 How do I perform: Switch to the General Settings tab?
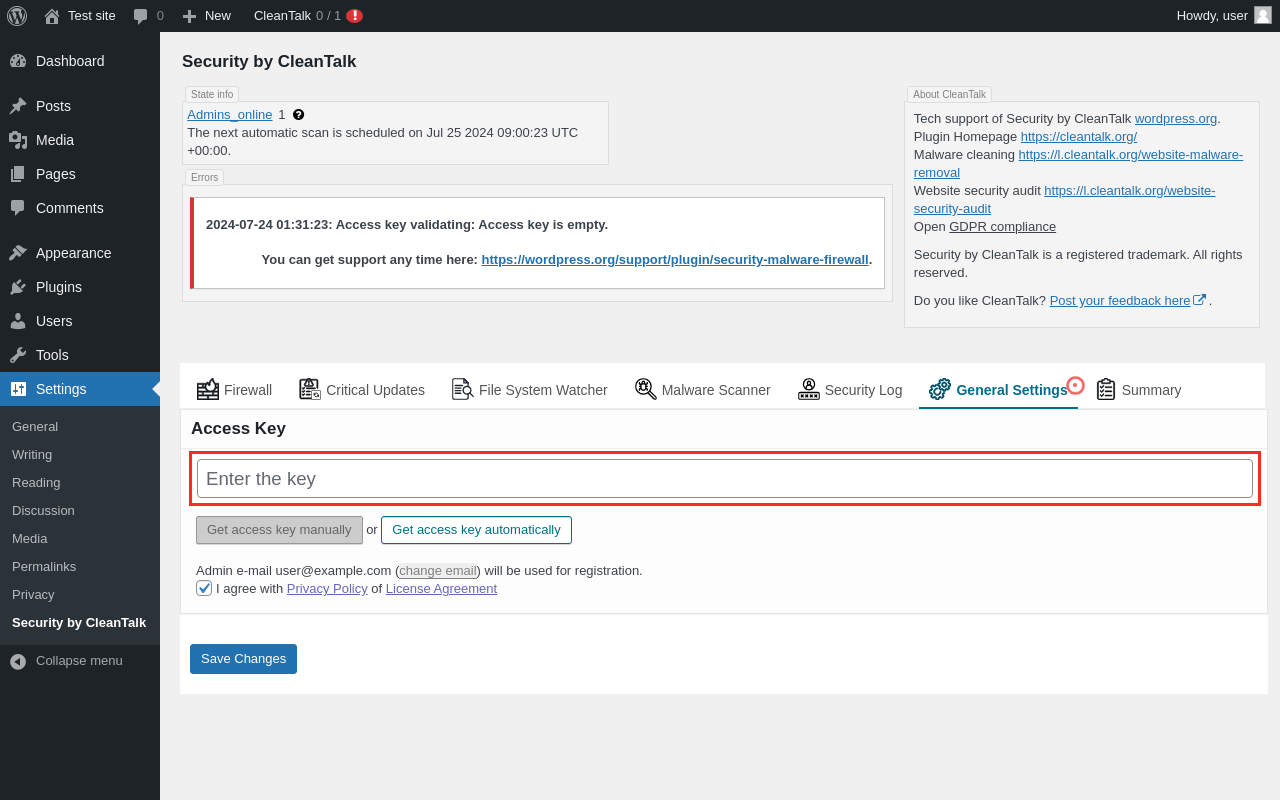click(1010, 390)
